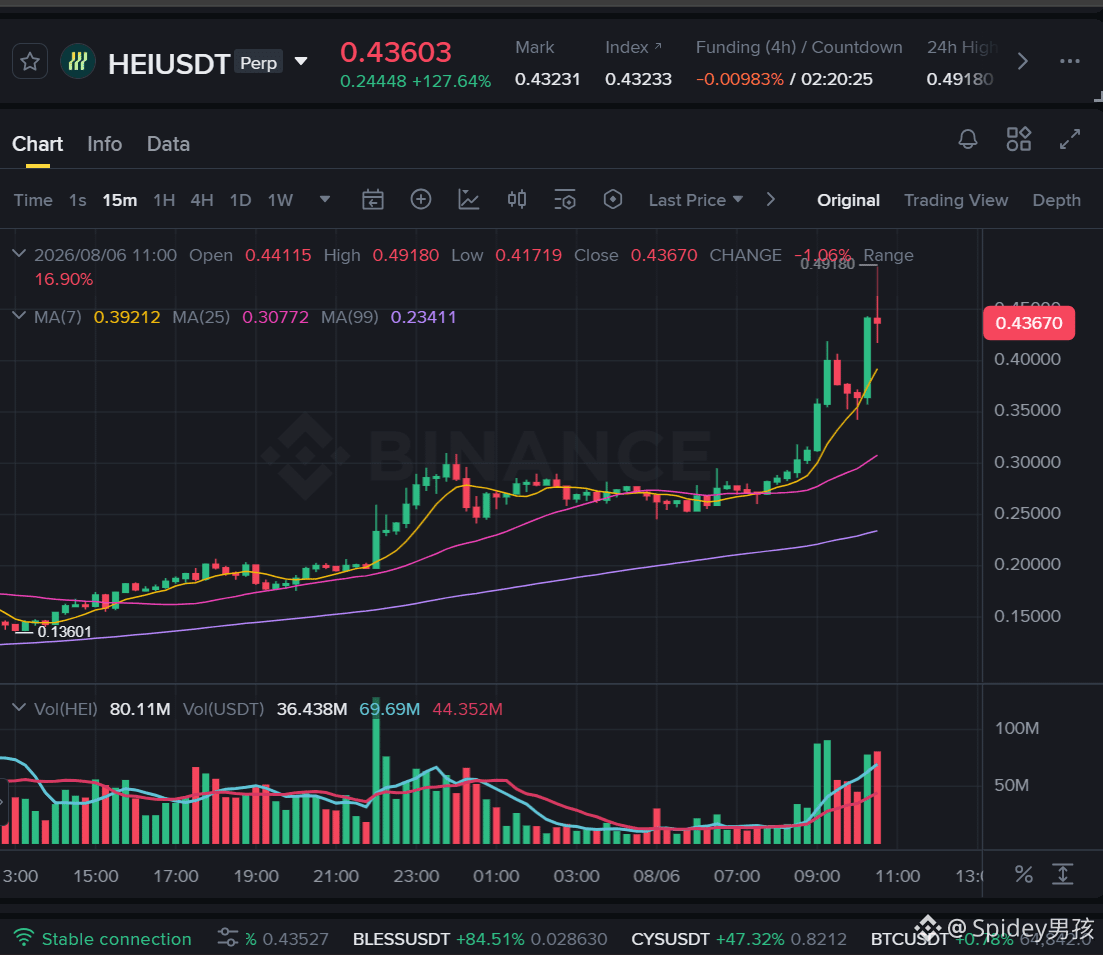The image size is (1103, 955).
Task: Select the 1s interval
Action: point(77,200)
